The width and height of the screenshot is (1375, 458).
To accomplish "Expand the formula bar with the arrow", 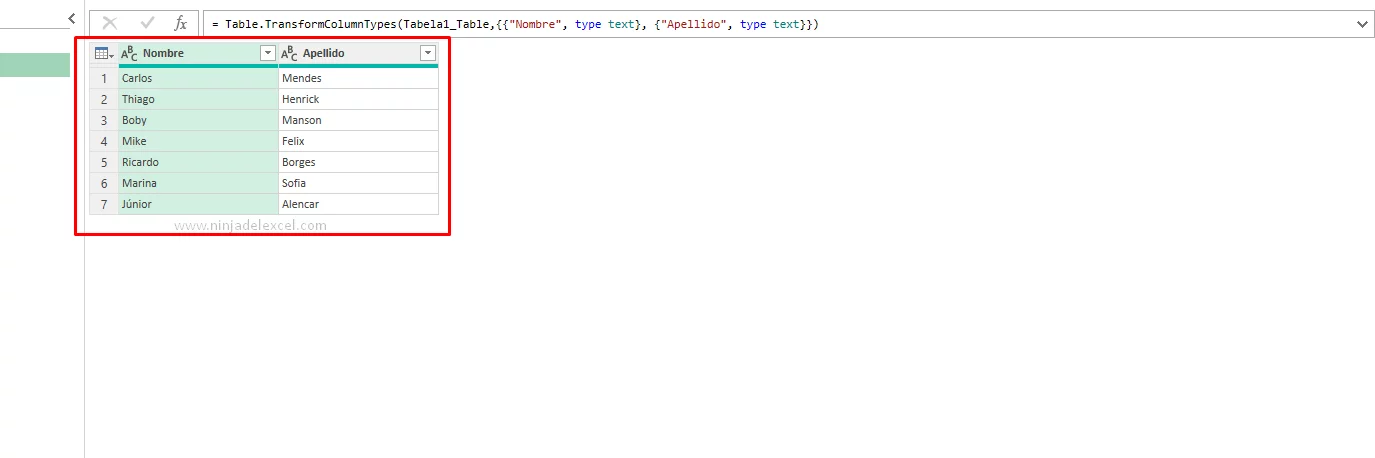I will coord(1361,23).
